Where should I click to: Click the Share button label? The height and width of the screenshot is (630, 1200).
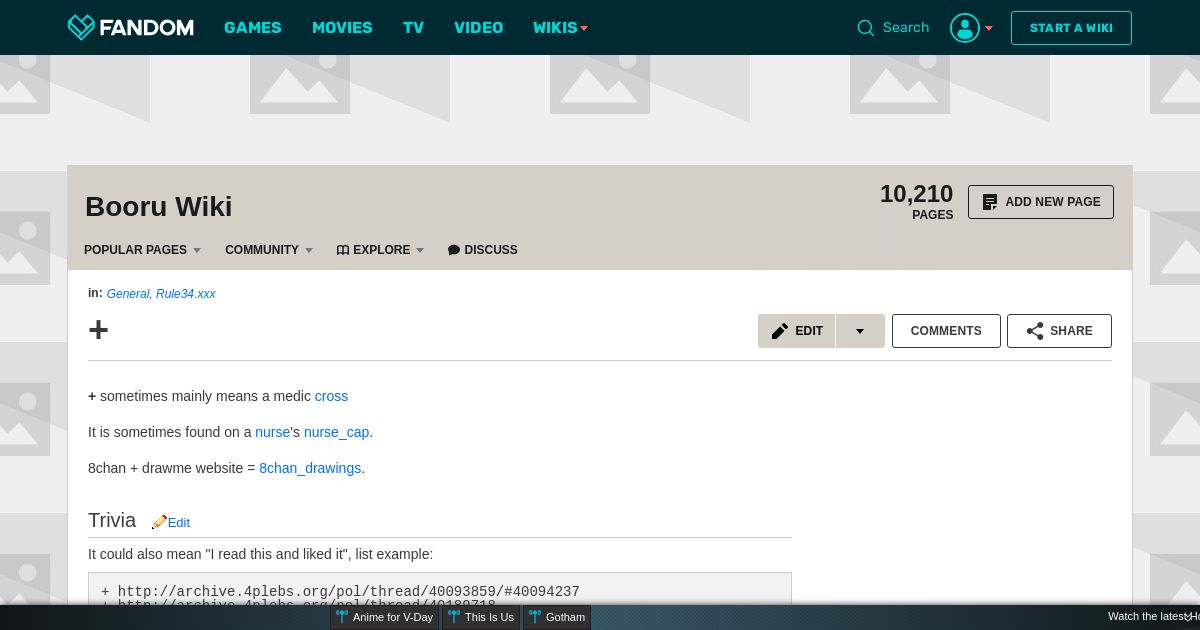pyautogui.click(x=1072, y=331)
